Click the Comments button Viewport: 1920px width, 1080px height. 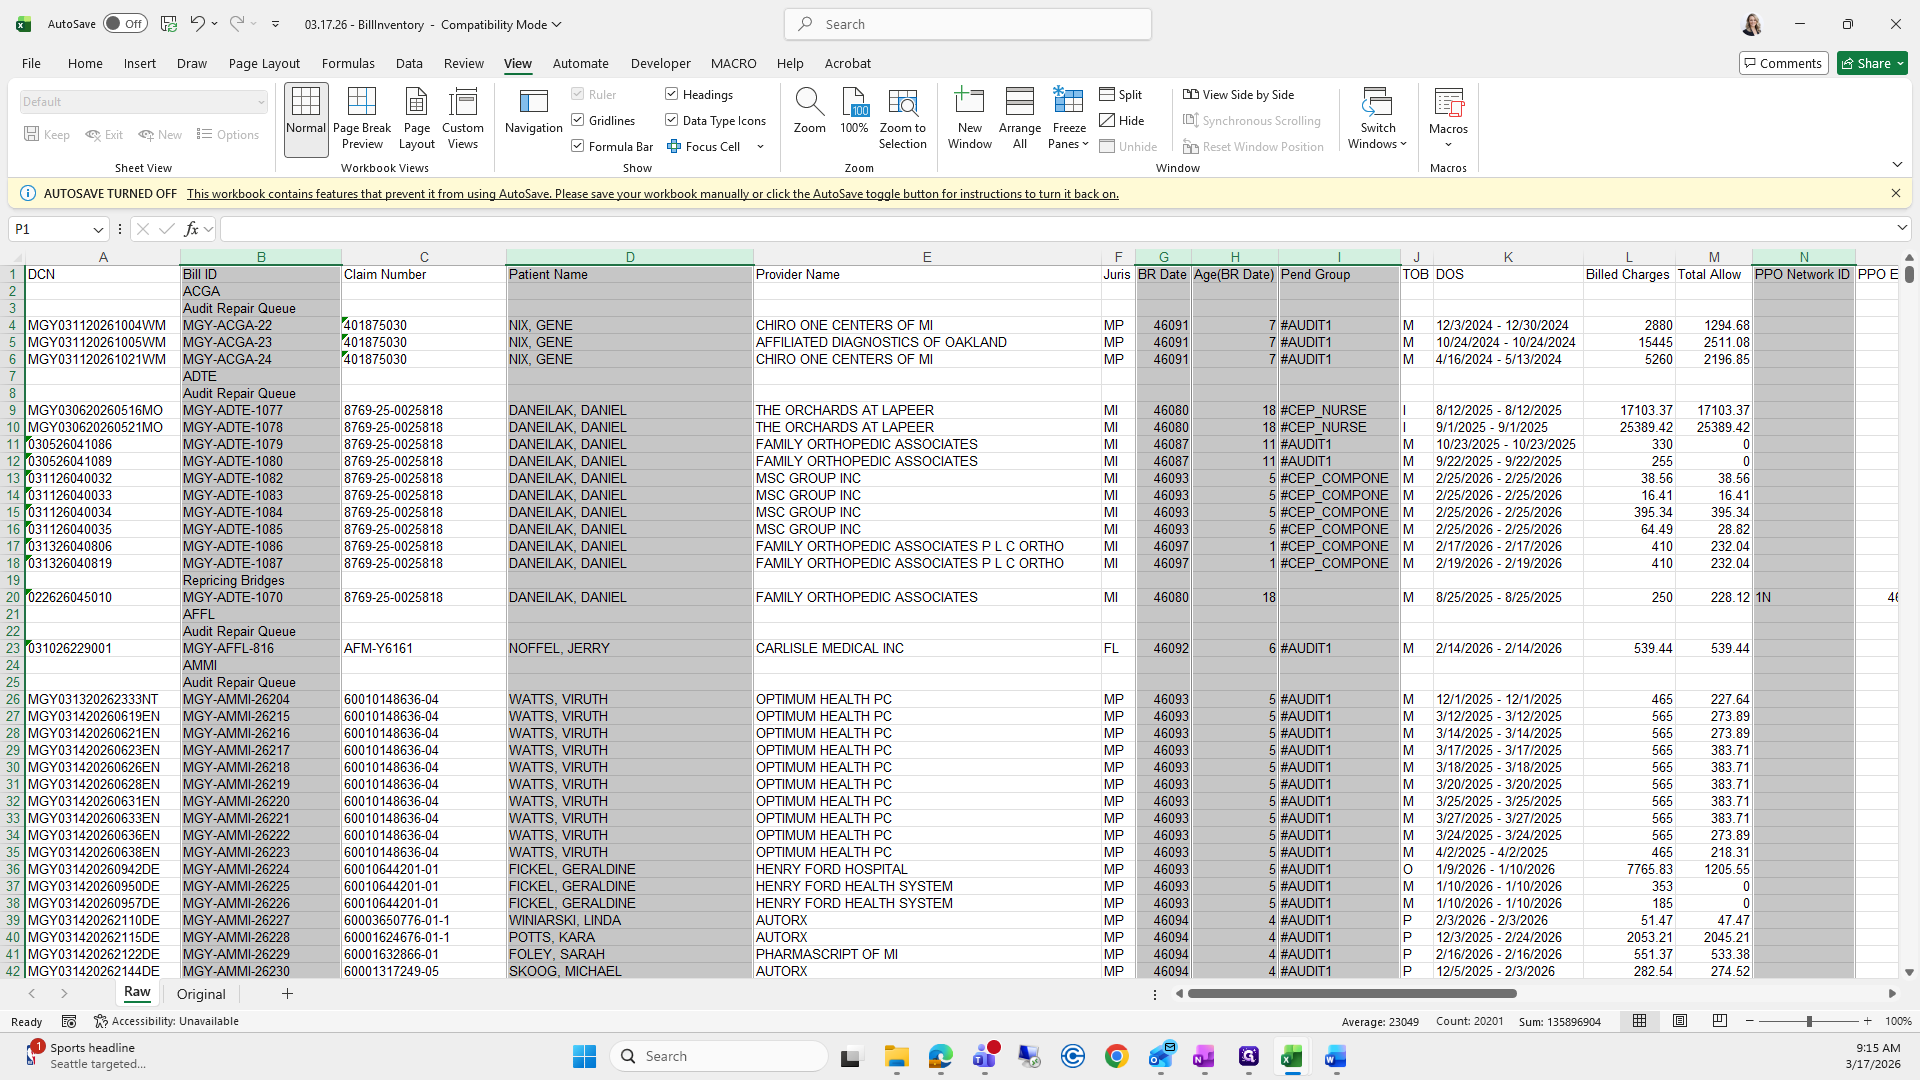click(x=1783, y=63)
